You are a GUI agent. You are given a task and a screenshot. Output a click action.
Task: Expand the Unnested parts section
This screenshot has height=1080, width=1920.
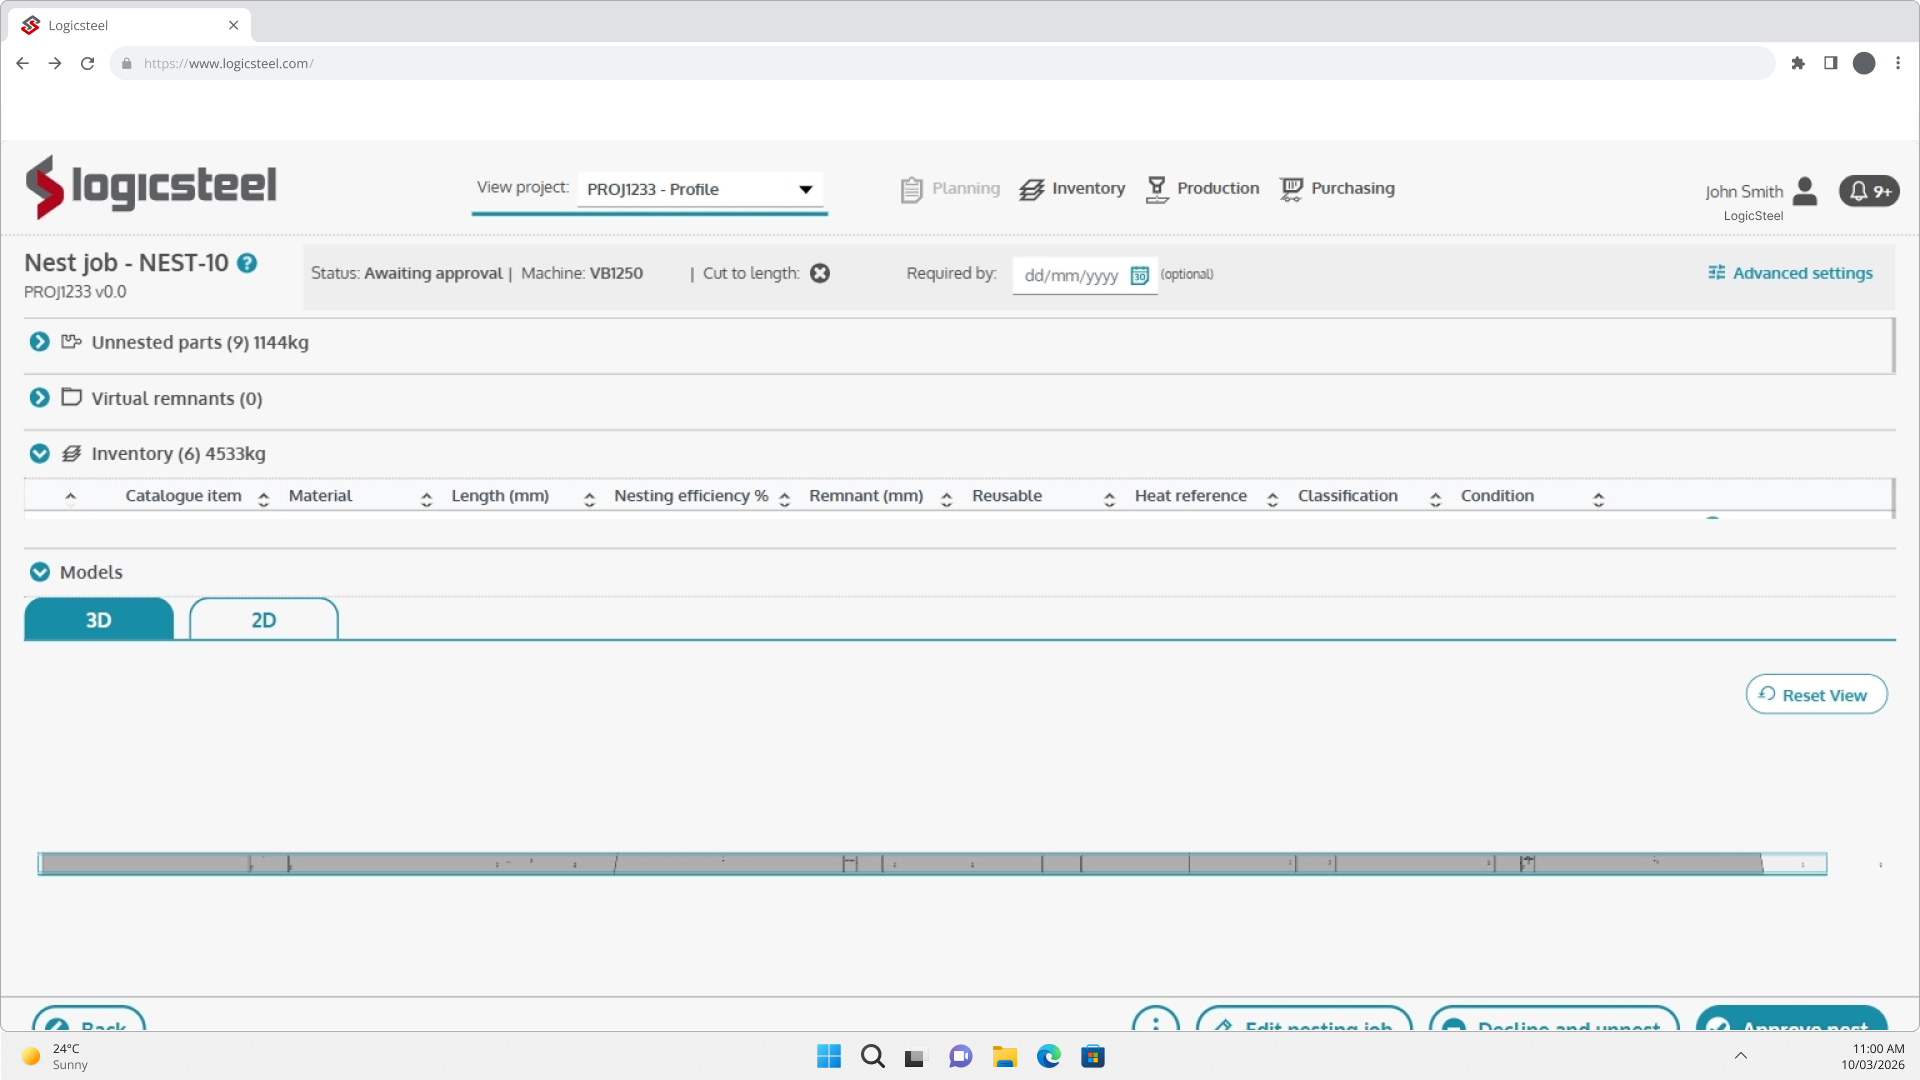pyautogui.click(x=40, y=342)
